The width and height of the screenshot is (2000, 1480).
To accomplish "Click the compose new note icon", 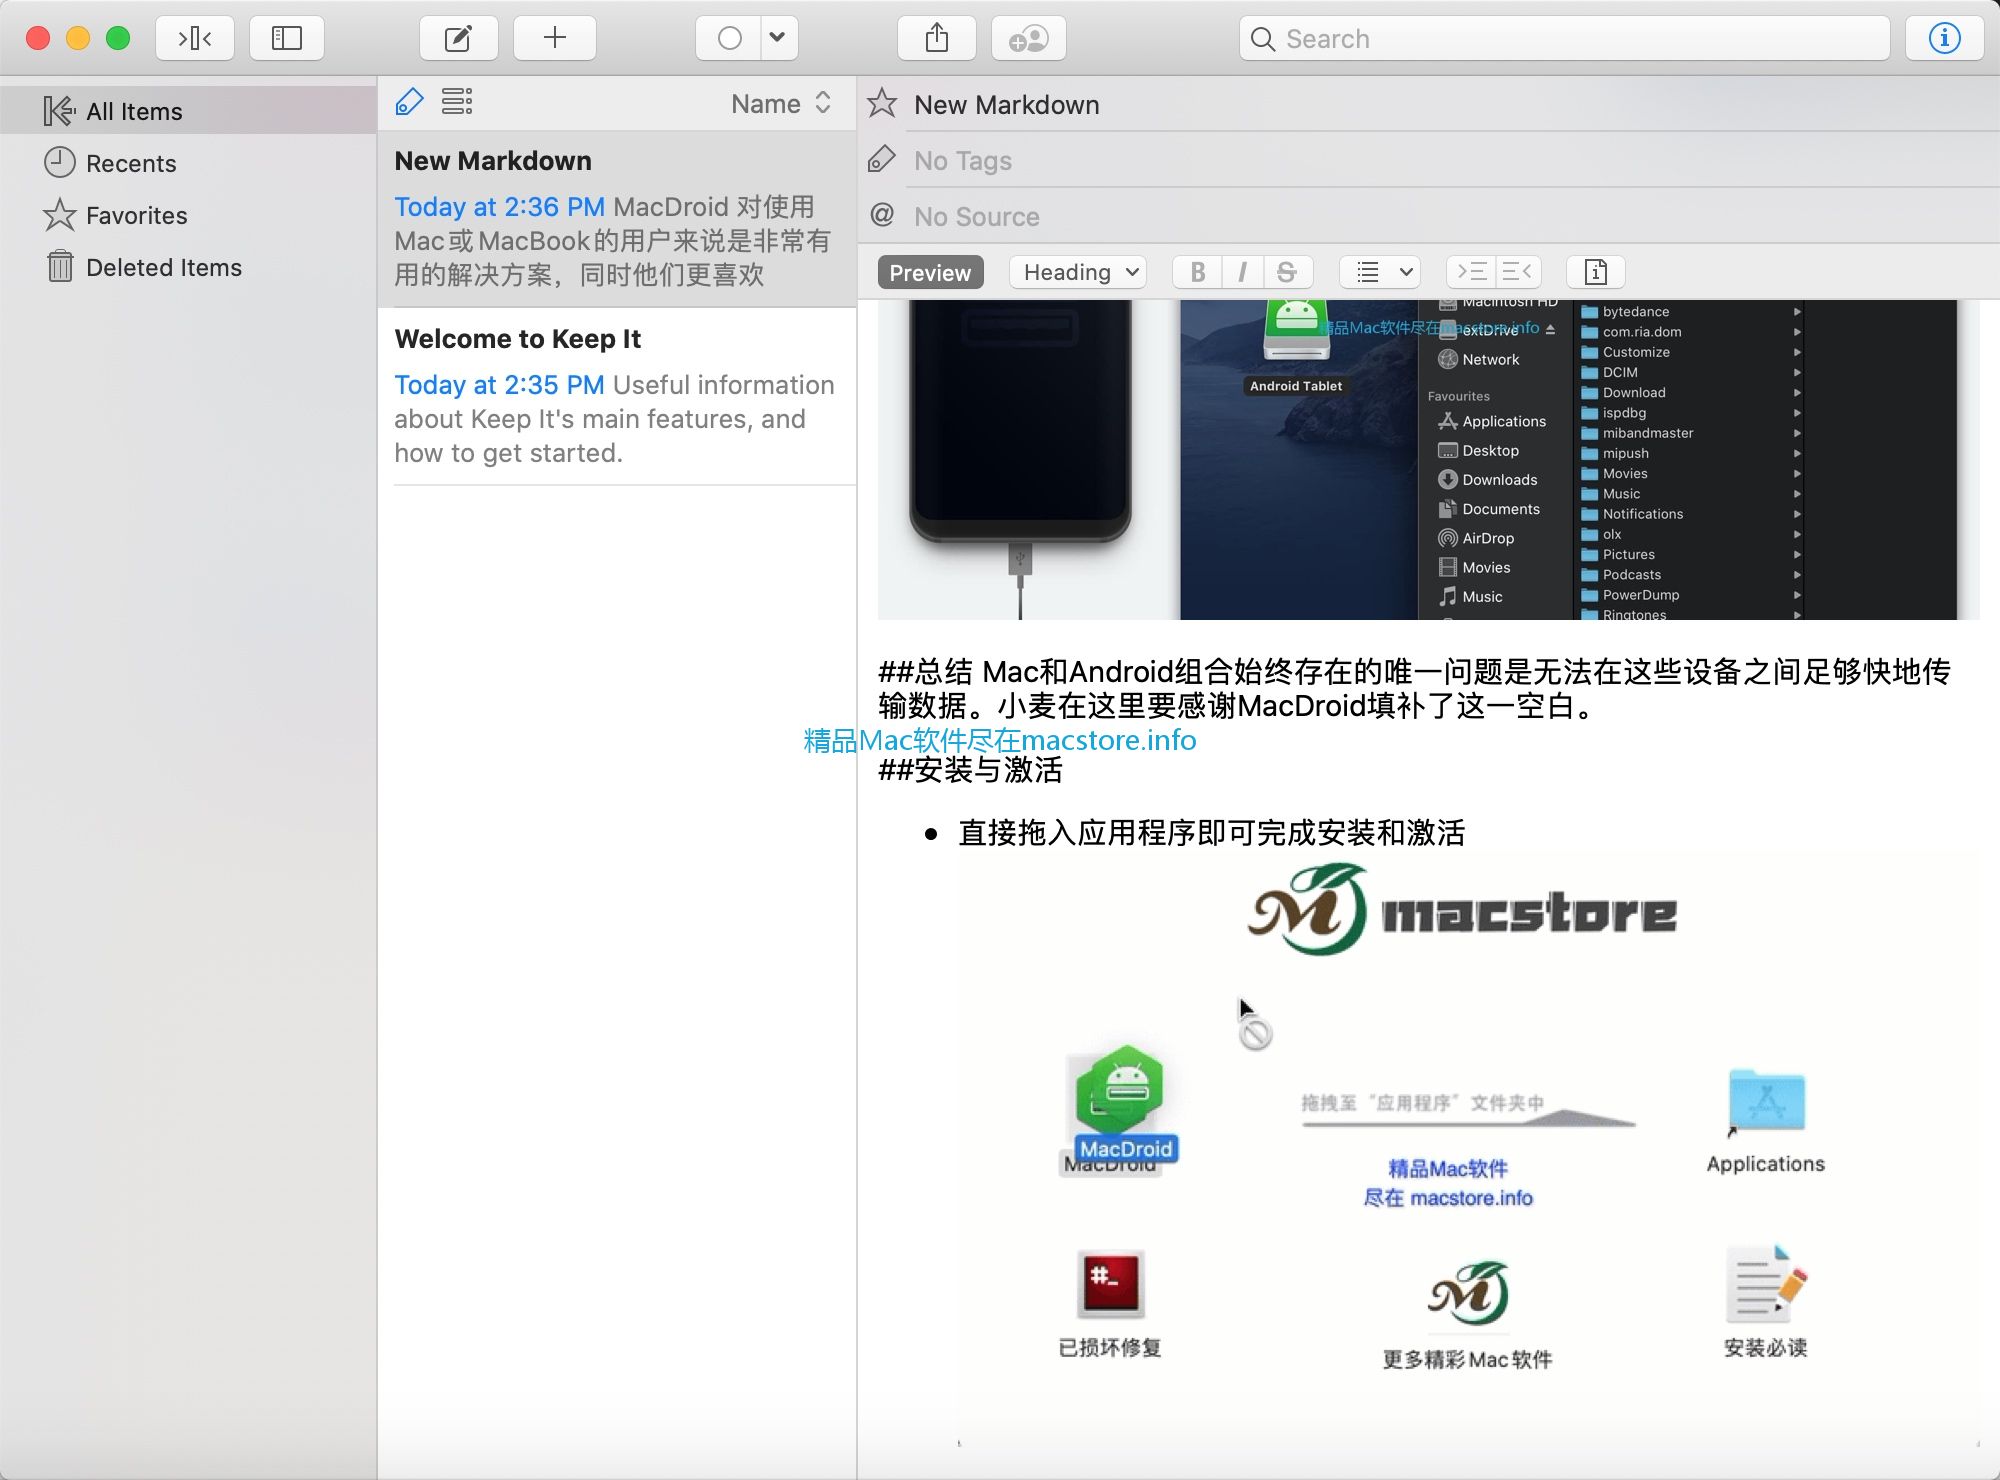I will tap(458, 38).
